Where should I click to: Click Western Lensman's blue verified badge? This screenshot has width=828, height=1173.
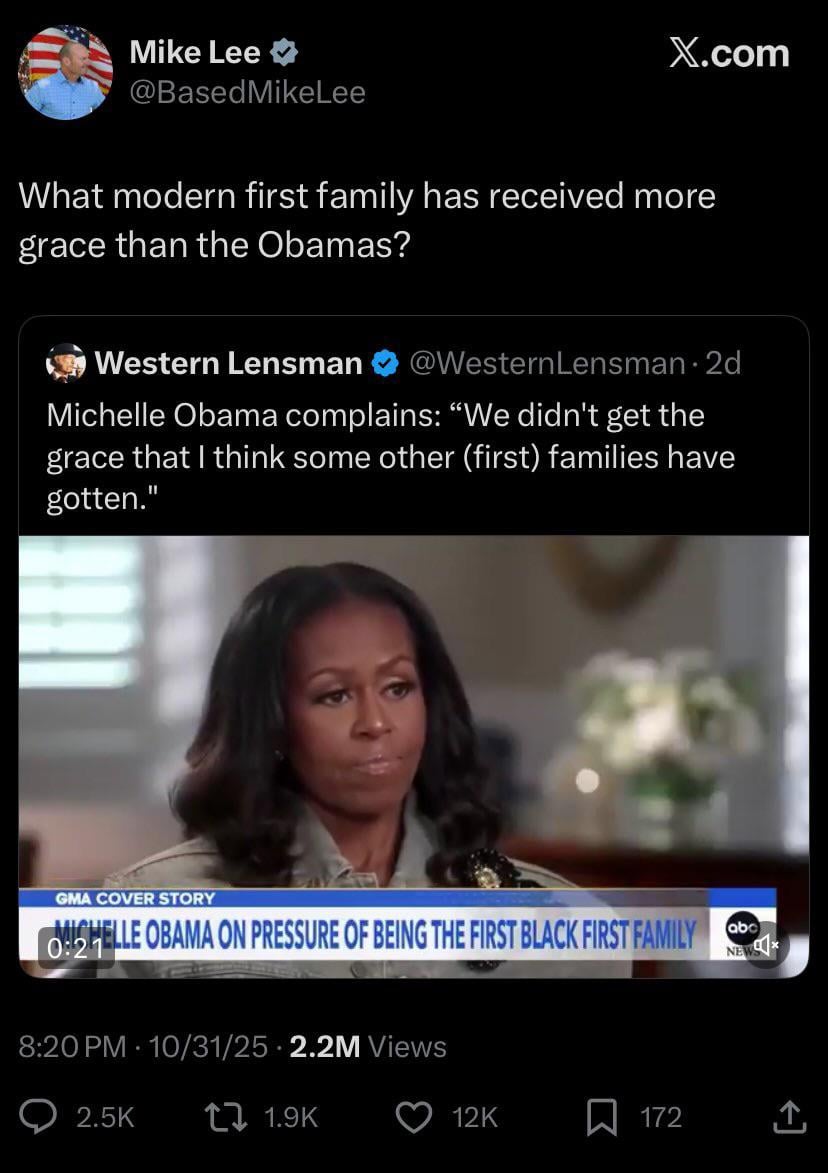(x=385, y=364)
